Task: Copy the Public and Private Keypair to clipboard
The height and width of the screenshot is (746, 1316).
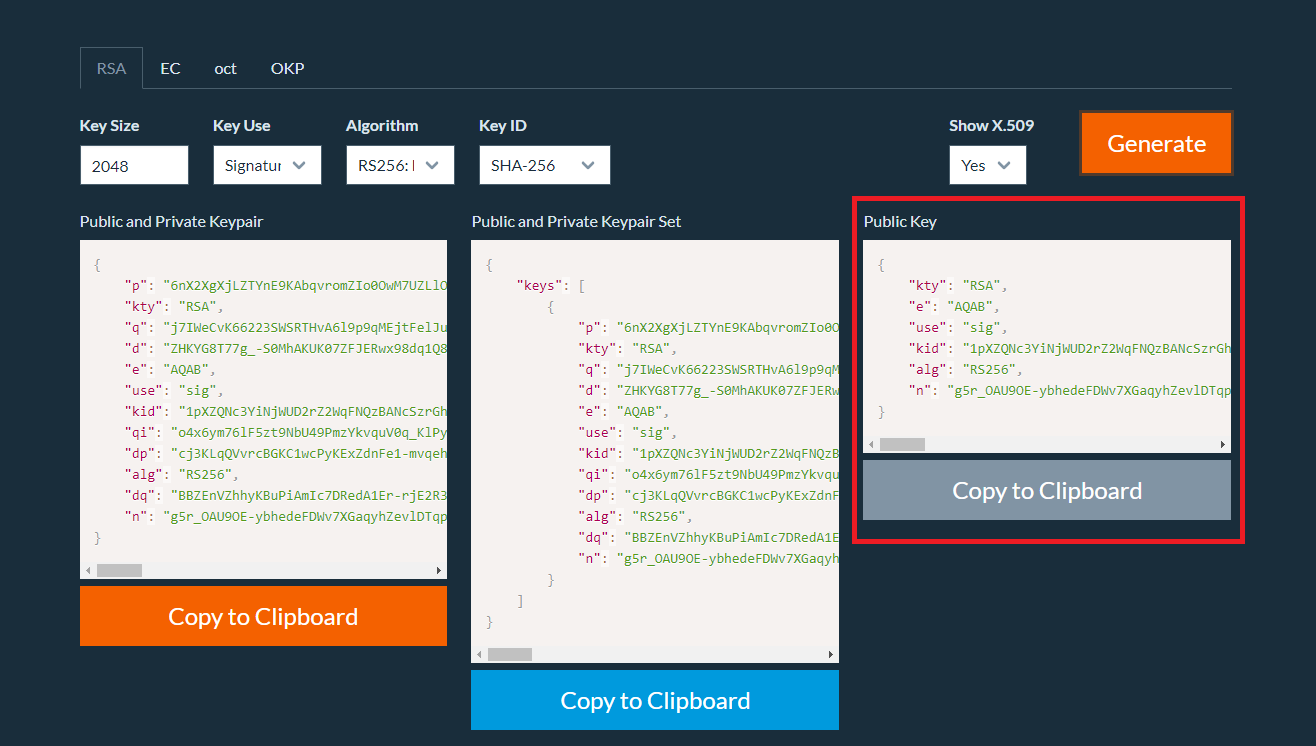Action: tap(263, 616)
